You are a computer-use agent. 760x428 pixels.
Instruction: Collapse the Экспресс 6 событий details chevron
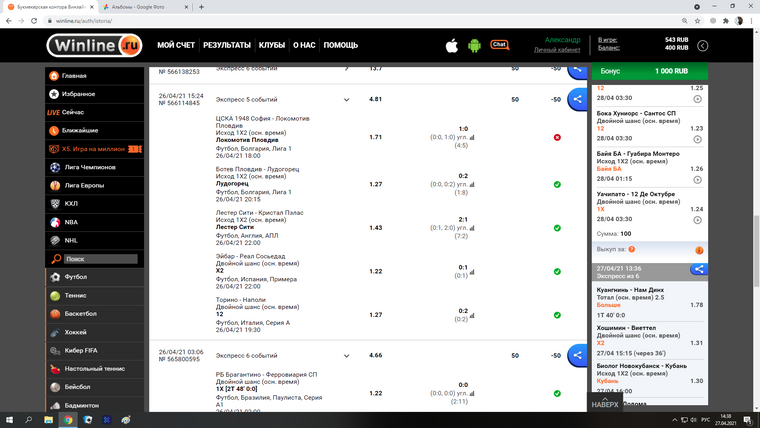(x=346, y=356)
